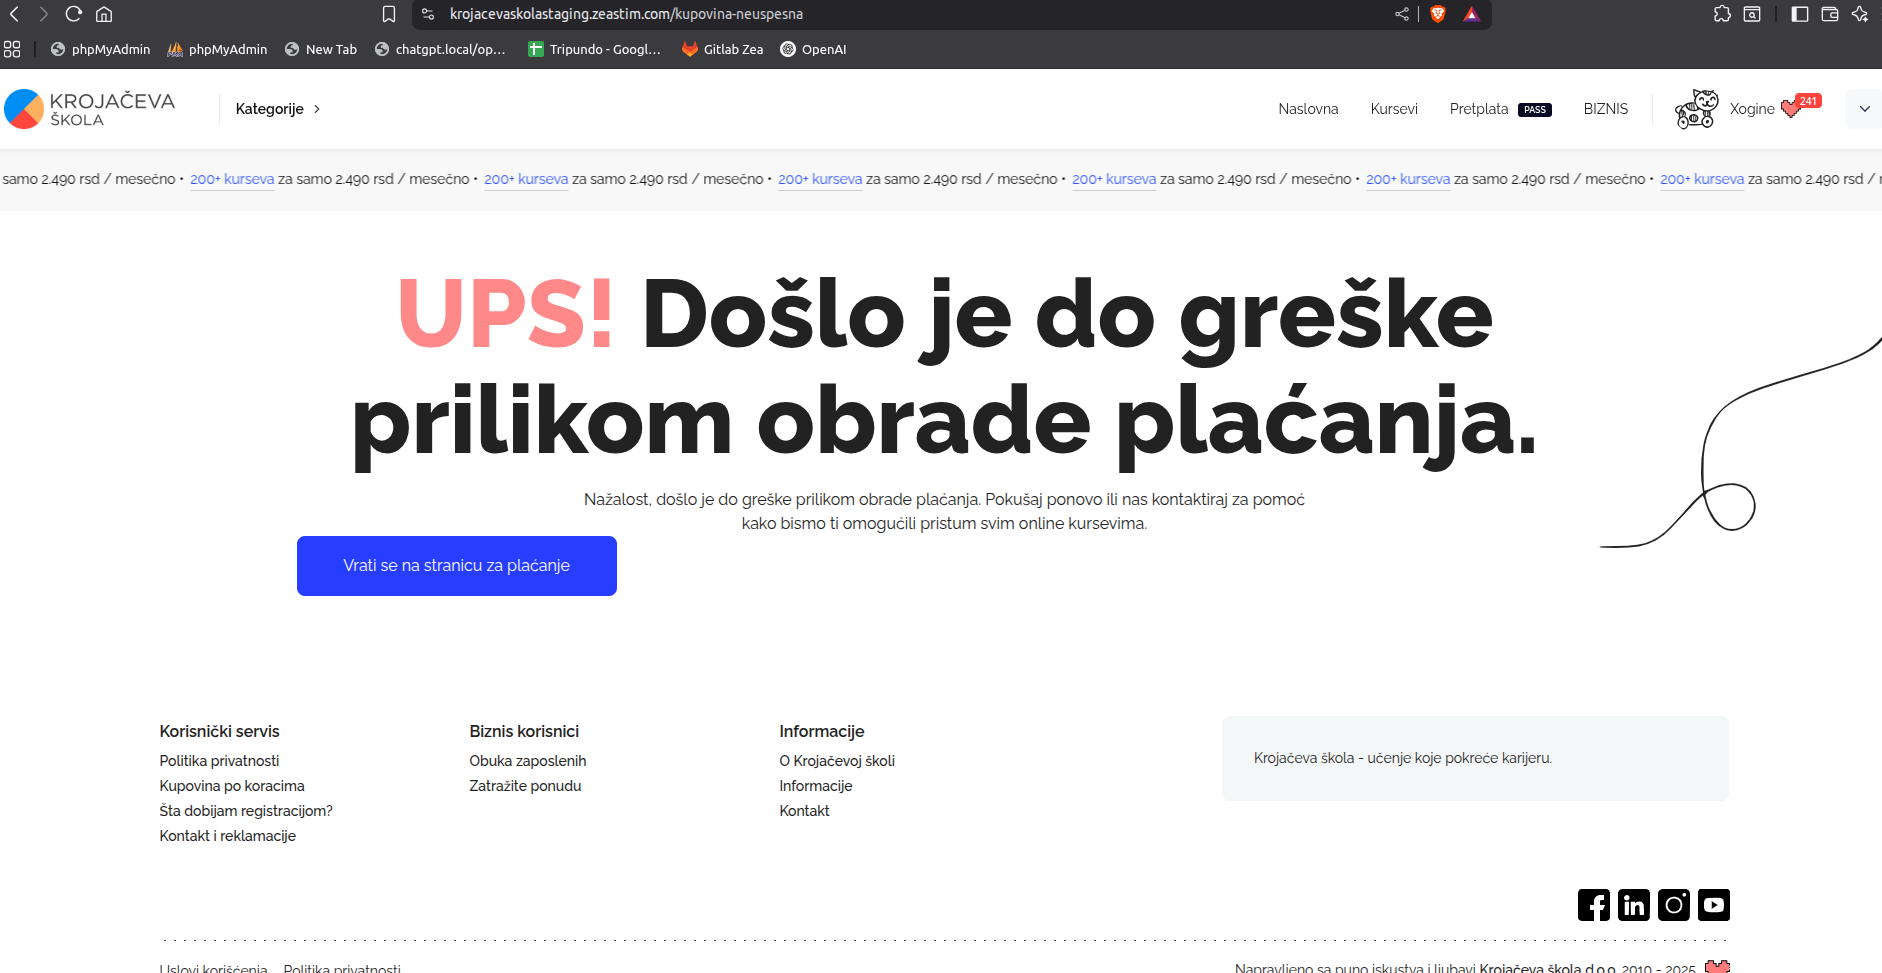Image resolution: width=1882 pixels, height=973 pixels.
Task: Open Pretplata PASS menu item
Action: (x=1499, y=109)
